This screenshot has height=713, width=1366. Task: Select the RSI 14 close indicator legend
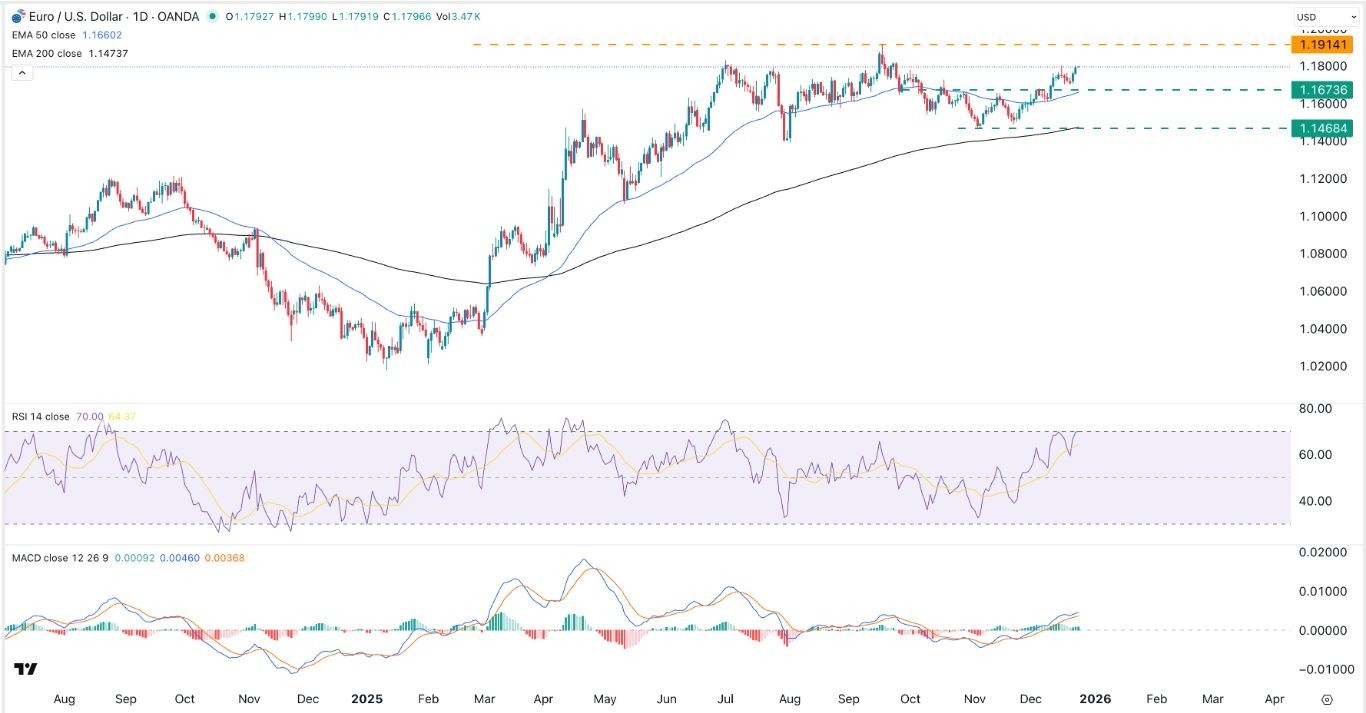tap(42, 417)
